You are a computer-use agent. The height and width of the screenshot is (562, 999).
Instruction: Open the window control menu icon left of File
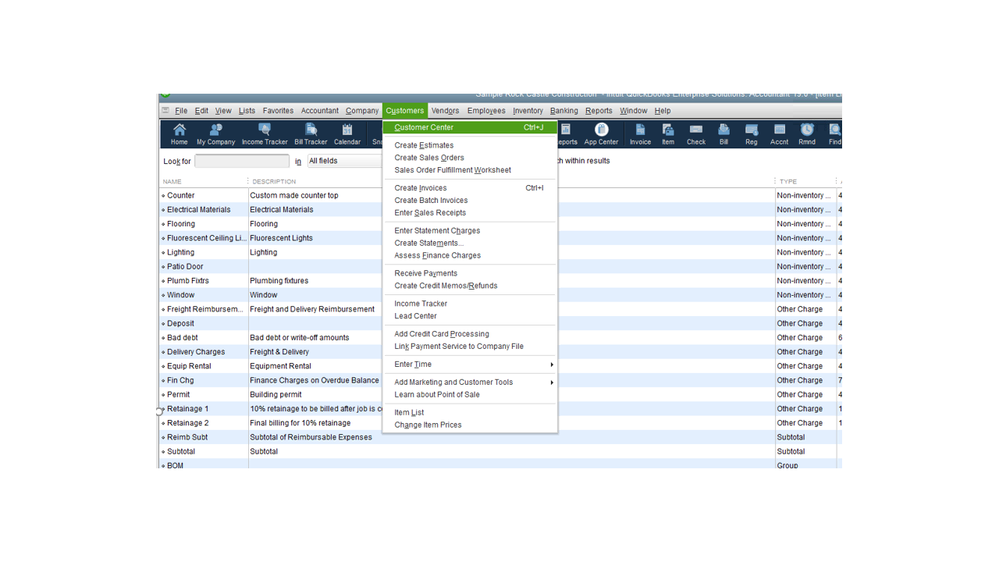166,110
